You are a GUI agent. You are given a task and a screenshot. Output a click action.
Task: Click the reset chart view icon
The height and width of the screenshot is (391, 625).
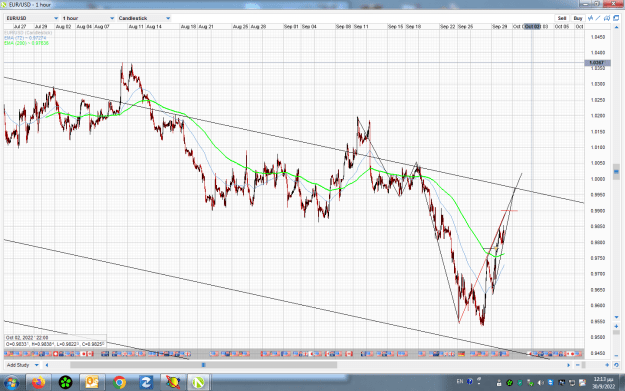pos(616,365)
